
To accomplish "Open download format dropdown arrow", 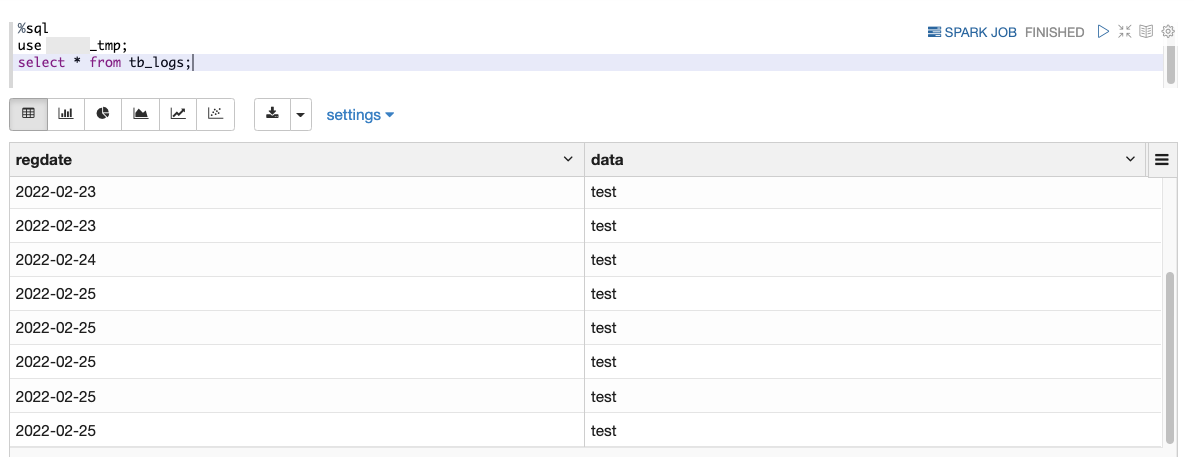I will (x=301, y=115).
